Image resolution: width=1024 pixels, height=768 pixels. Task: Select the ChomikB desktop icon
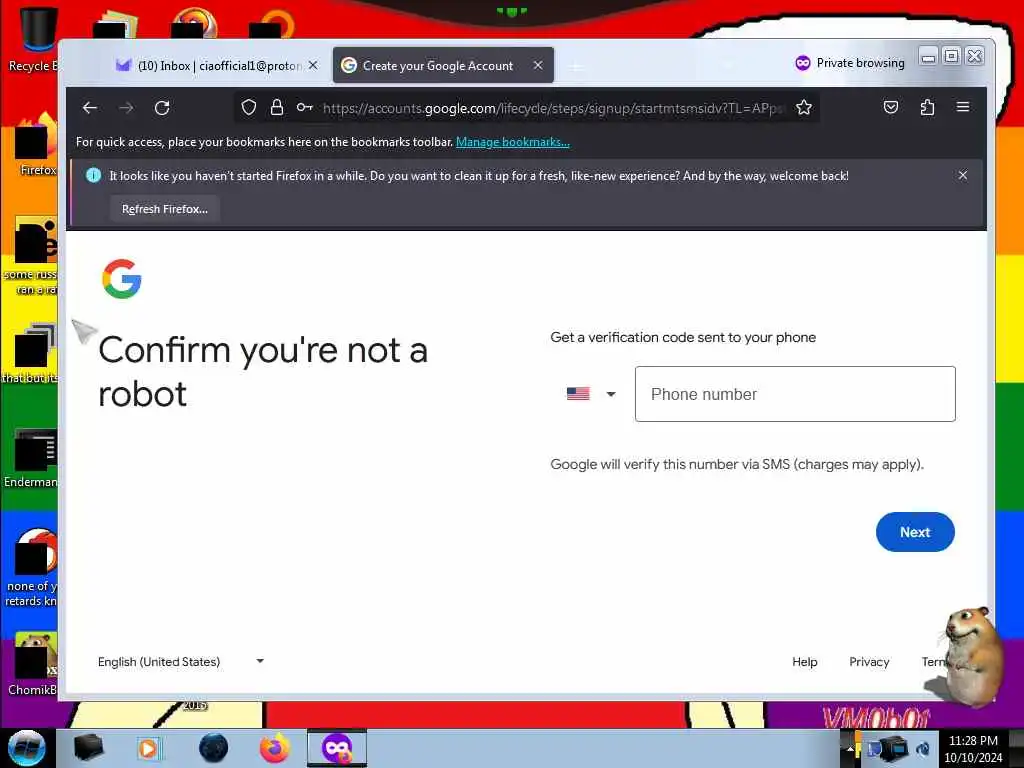click(x=33, y=664)
